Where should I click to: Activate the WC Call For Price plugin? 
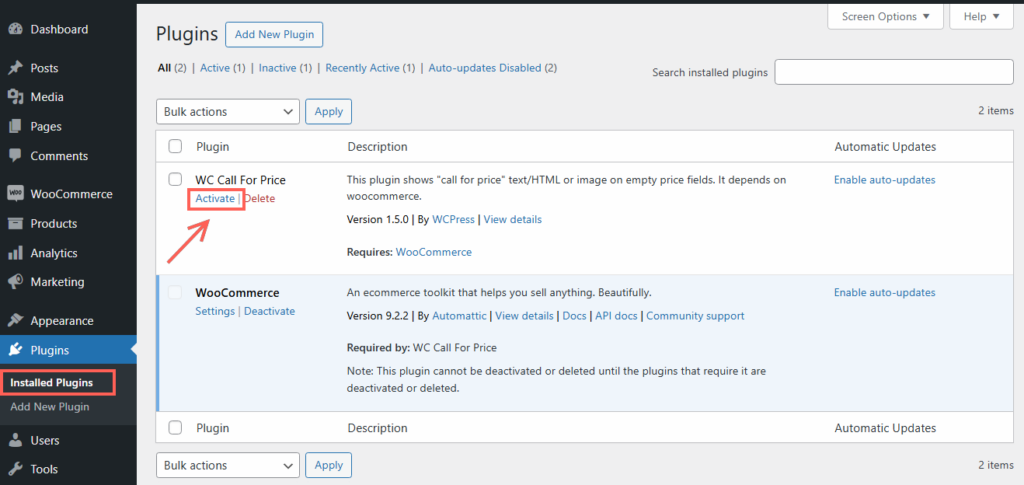pyautogui.click(x=215, y=198)
